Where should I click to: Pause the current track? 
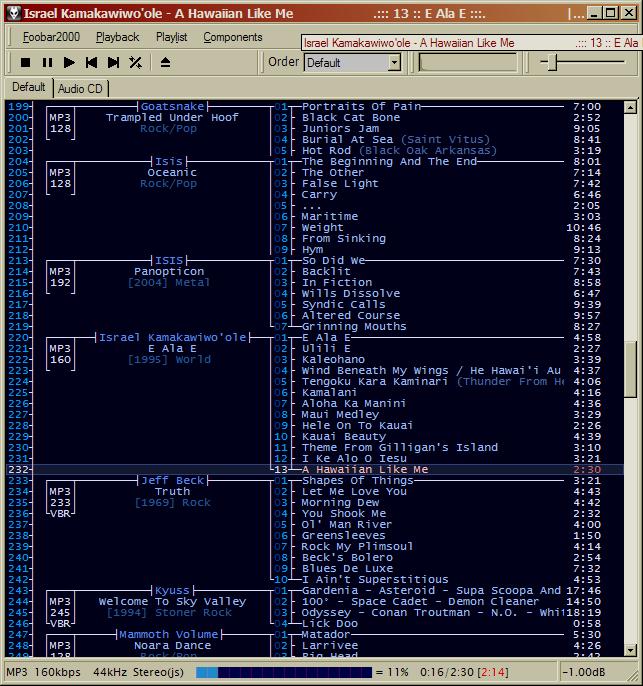(47, 63)
